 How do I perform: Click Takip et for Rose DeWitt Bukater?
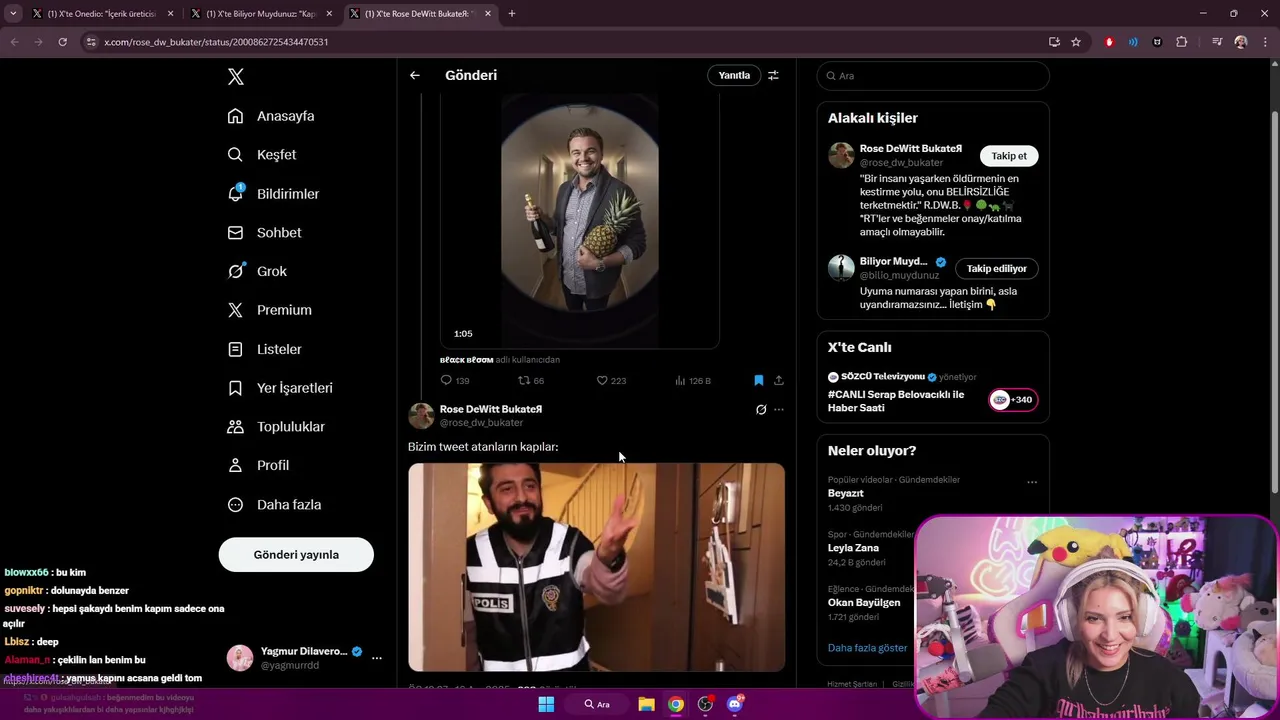pyautogui.click(x=1009, y=156)
